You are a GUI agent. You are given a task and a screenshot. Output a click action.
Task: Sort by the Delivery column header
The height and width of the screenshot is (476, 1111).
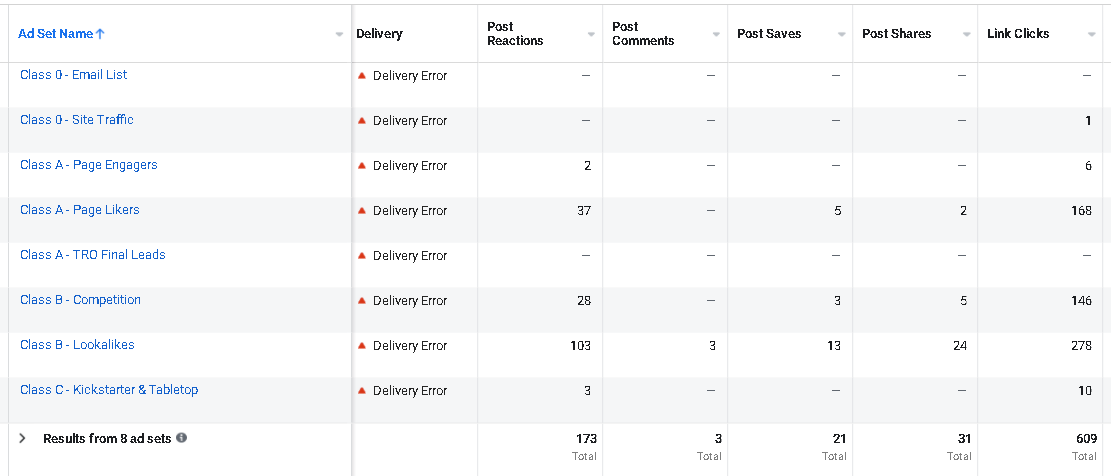click(x=379, y=34)
